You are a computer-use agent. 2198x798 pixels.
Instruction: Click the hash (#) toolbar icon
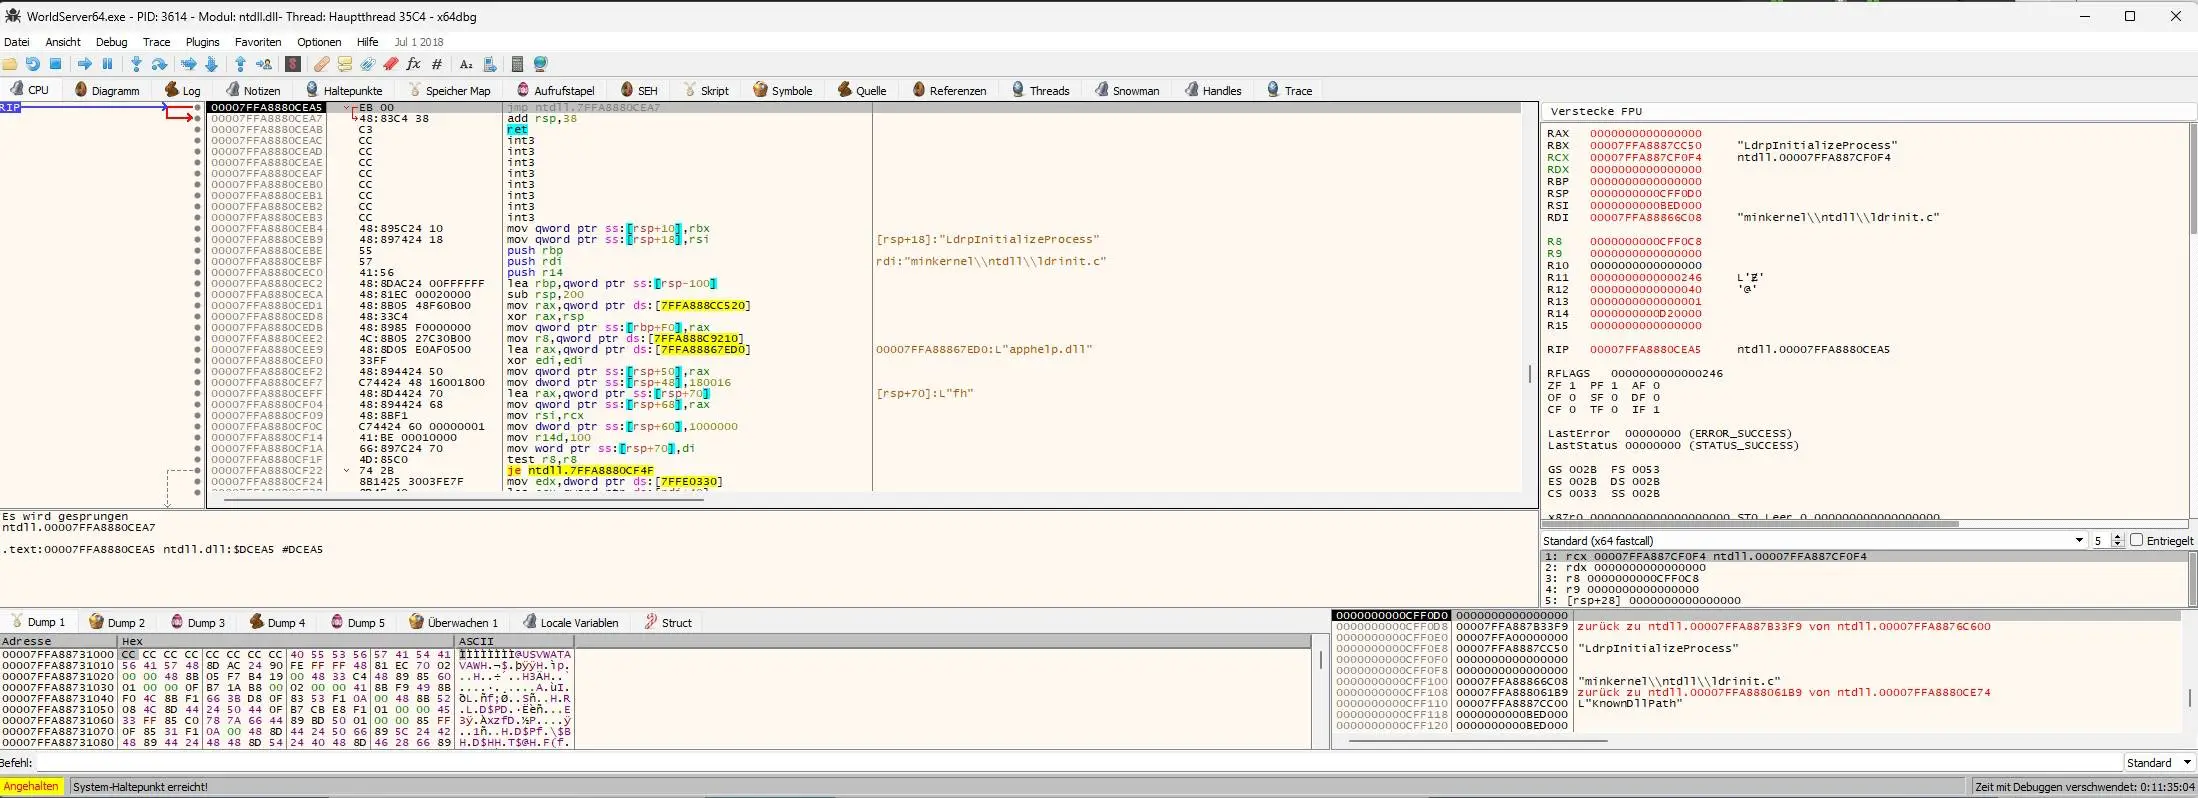pyautogui.click(x=436, y=64)
